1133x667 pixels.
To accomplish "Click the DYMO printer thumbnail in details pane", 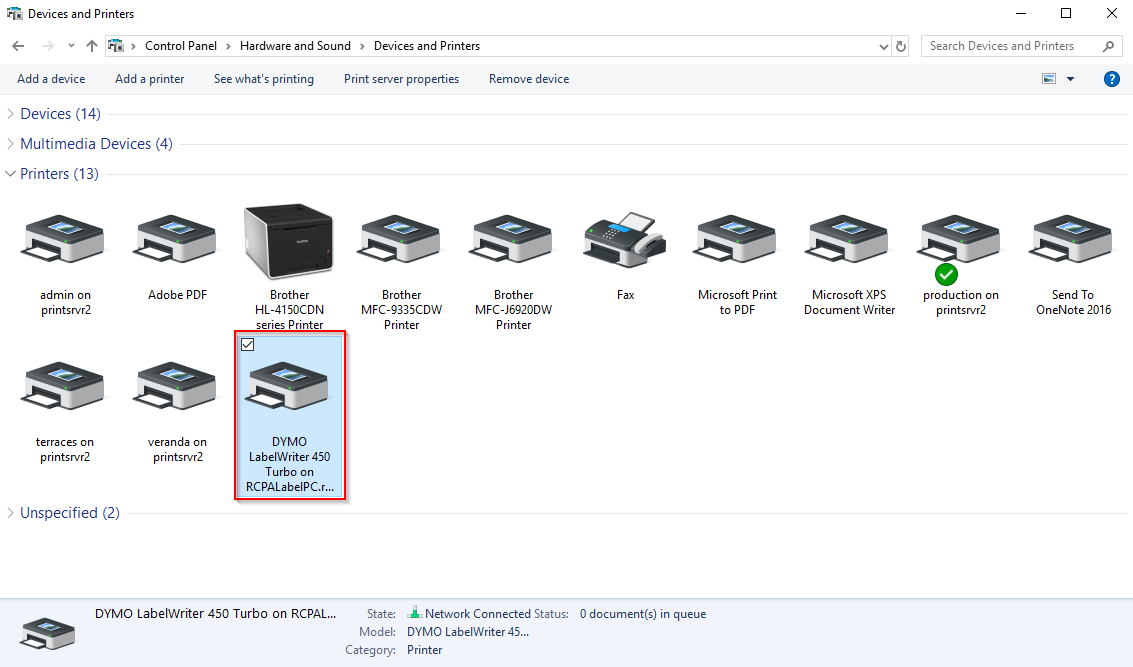I will 47,633.
